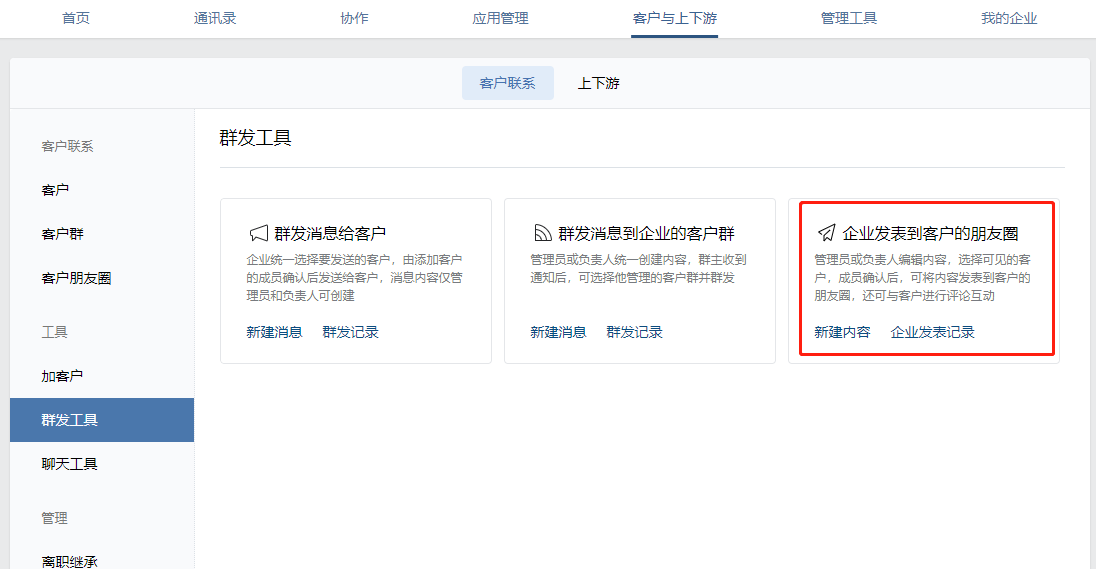This screenshot has width=1096, height=569.
Task: Click the description text starting 企业统一选择要发送的客户
Action: (x=354, y=278)
